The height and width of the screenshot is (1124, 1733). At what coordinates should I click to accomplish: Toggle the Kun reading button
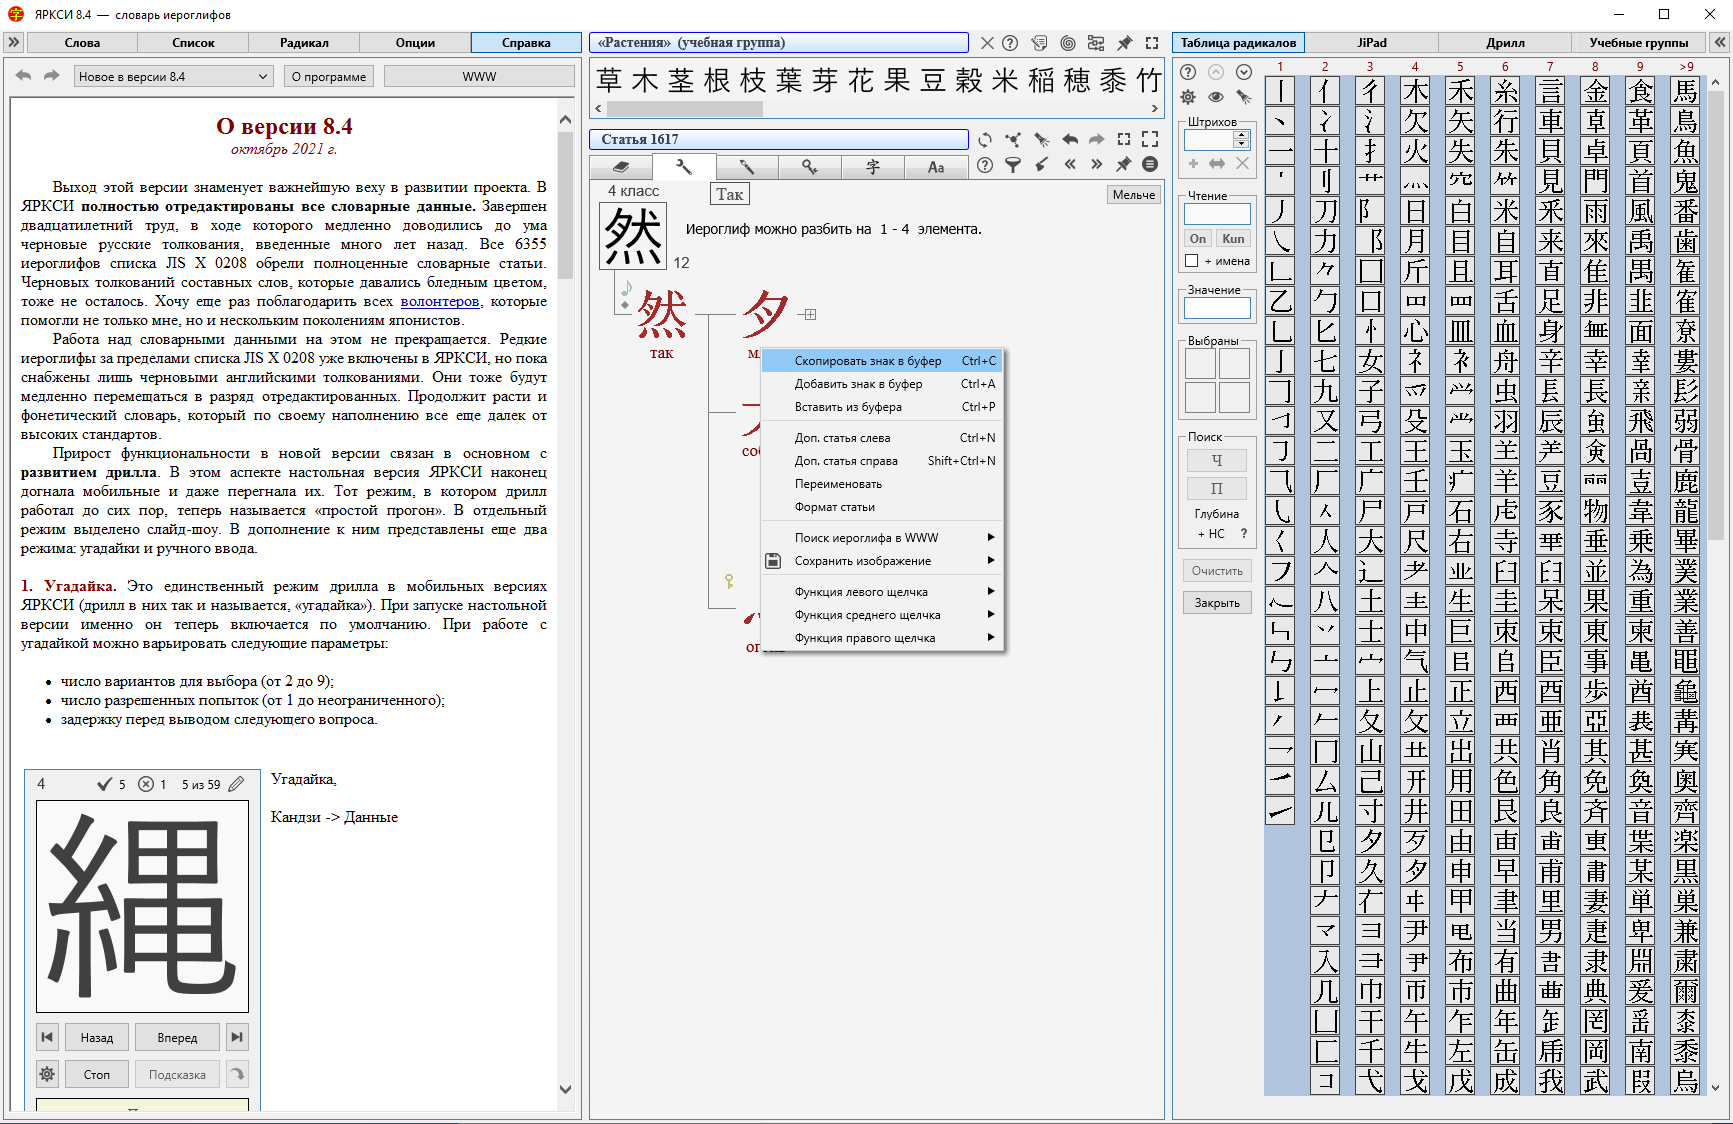click(x=1234, y=239)
